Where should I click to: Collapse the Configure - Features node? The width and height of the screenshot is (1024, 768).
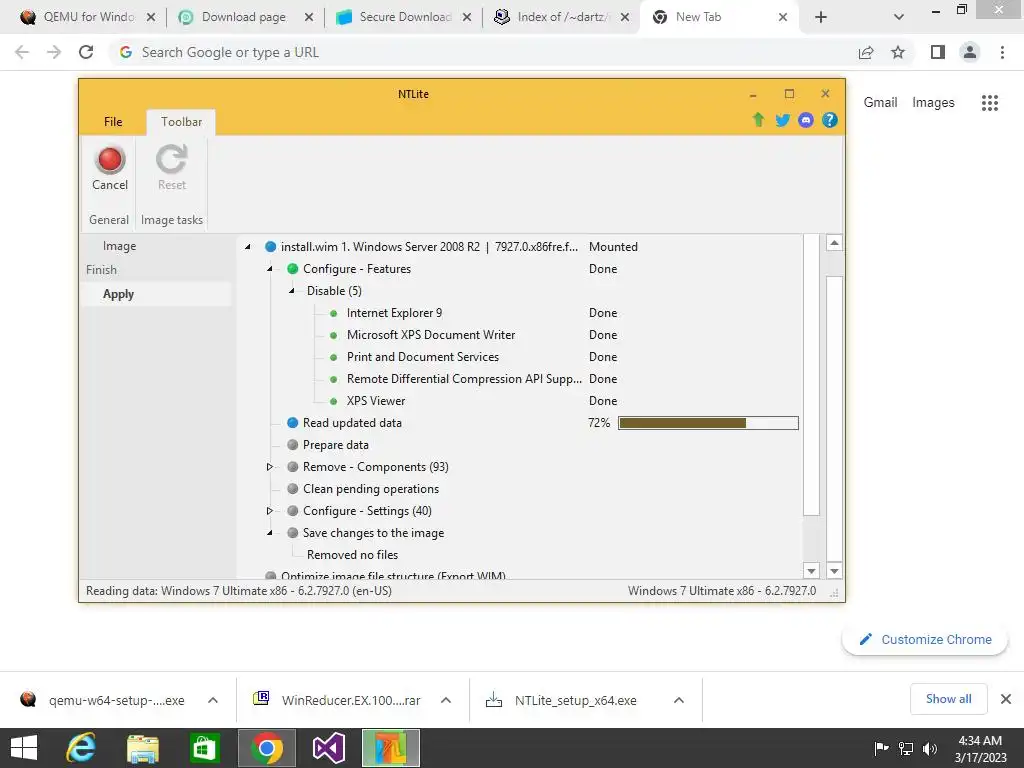coord(270,269)
